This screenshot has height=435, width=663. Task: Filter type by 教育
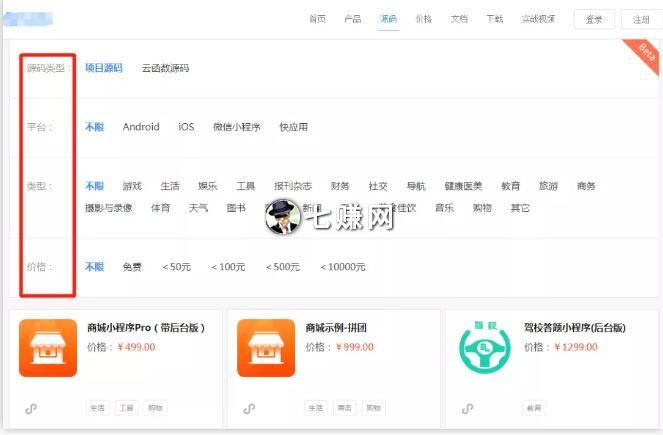[x=510, y=186]
